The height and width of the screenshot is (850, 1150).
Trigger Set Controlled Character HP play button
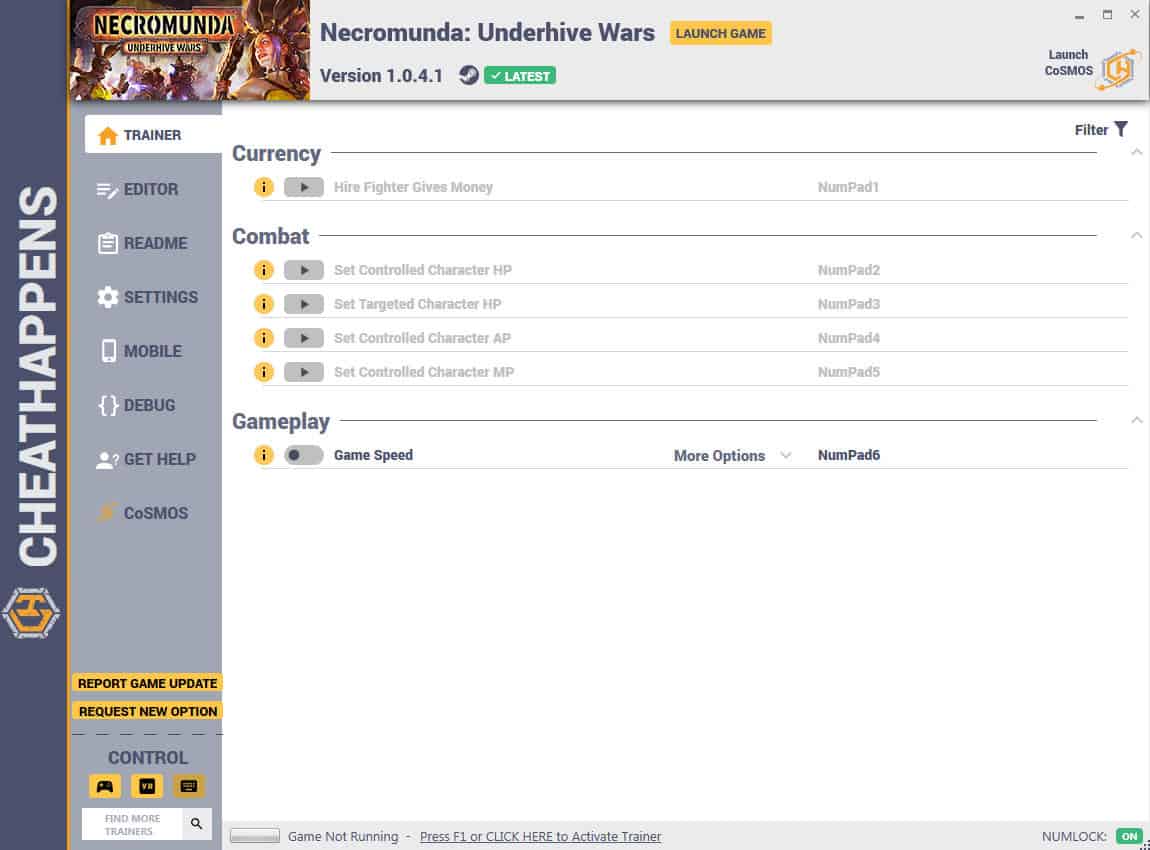(x=304, y=270)
